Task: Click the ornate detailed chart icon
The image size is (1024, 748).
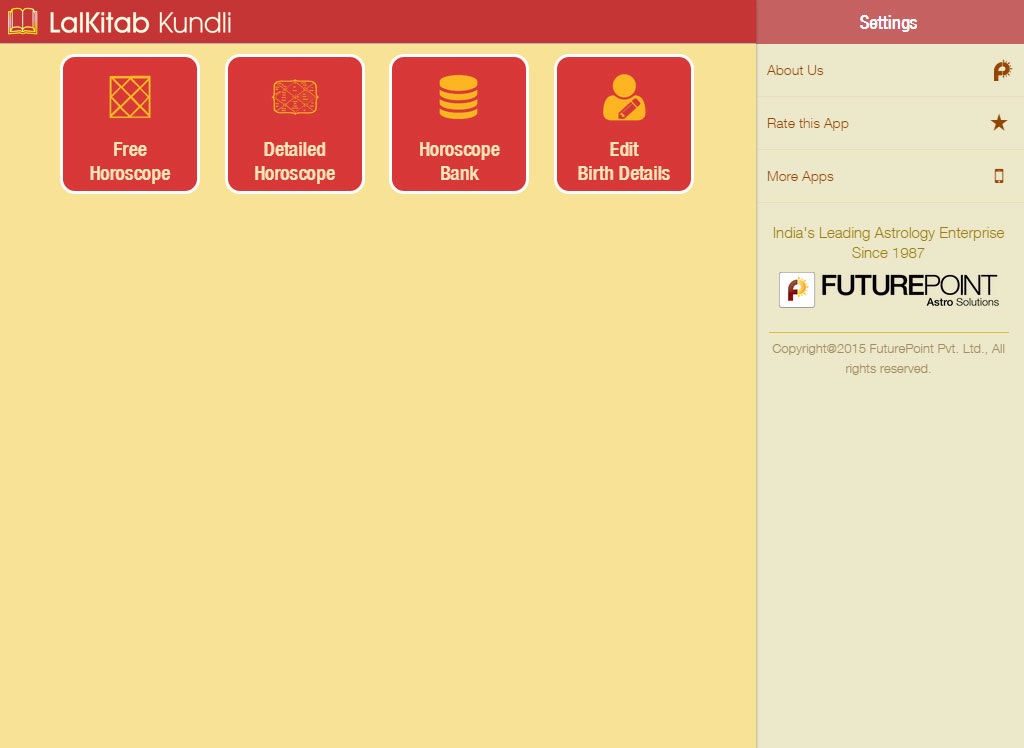Action: [295, 97]
